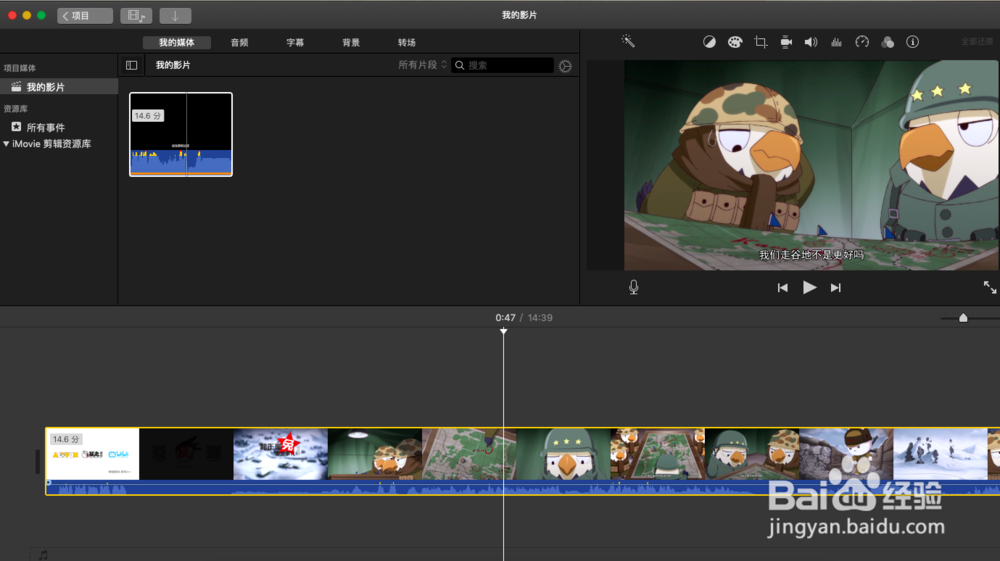Open the stabilization camera tool

pyautogui.click(x=786, y=42)
